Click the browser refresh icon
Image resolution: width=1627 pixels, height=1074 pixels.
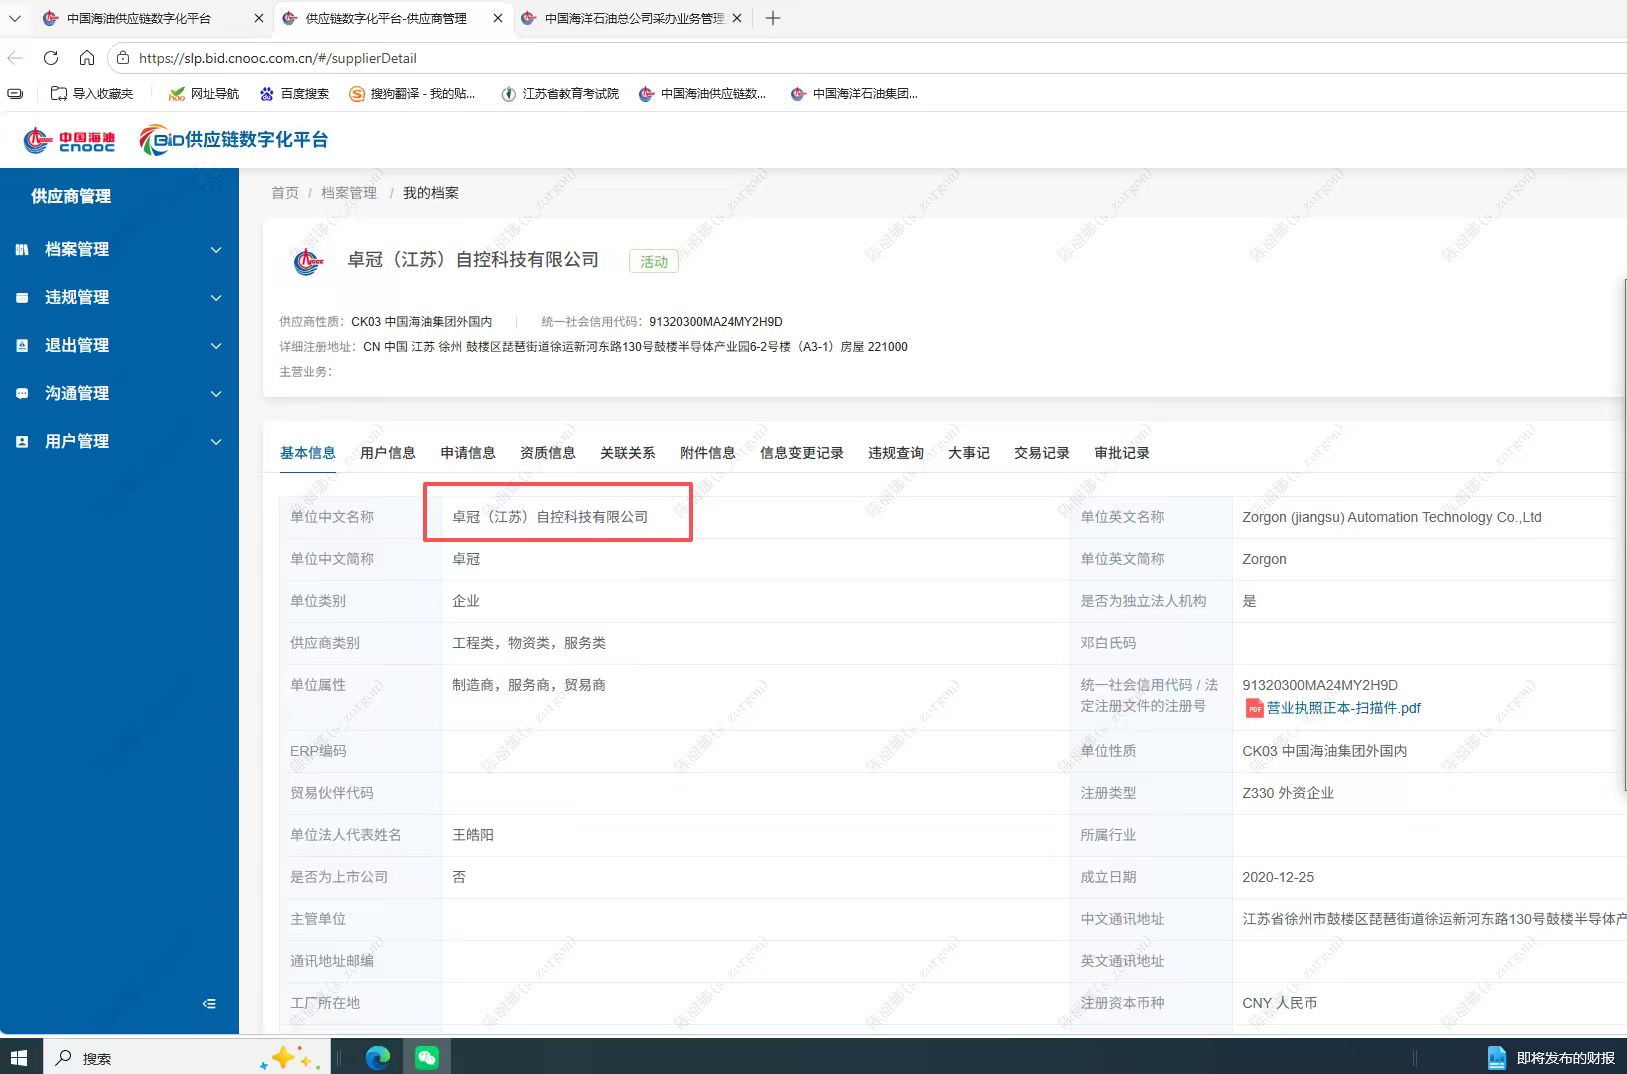51,58
